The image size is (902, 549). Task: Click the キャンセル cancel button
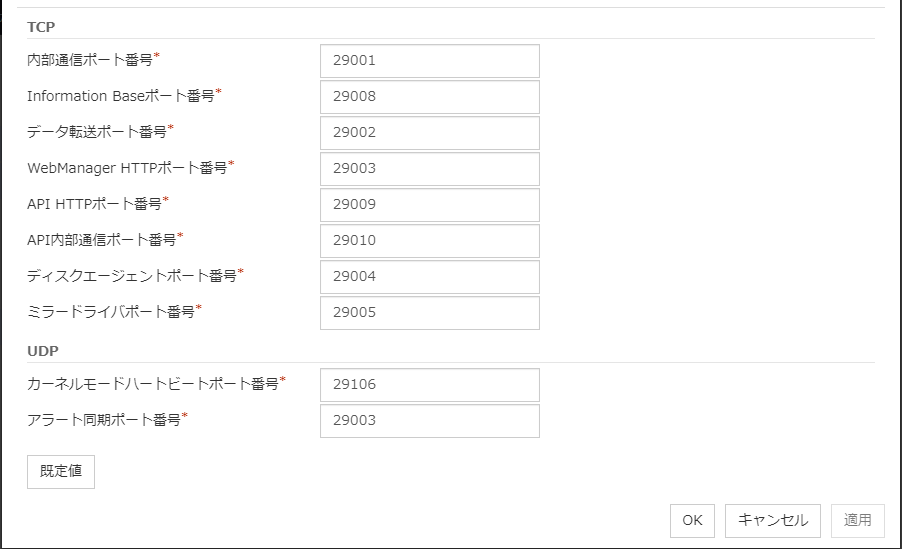(x=772, y=520)
